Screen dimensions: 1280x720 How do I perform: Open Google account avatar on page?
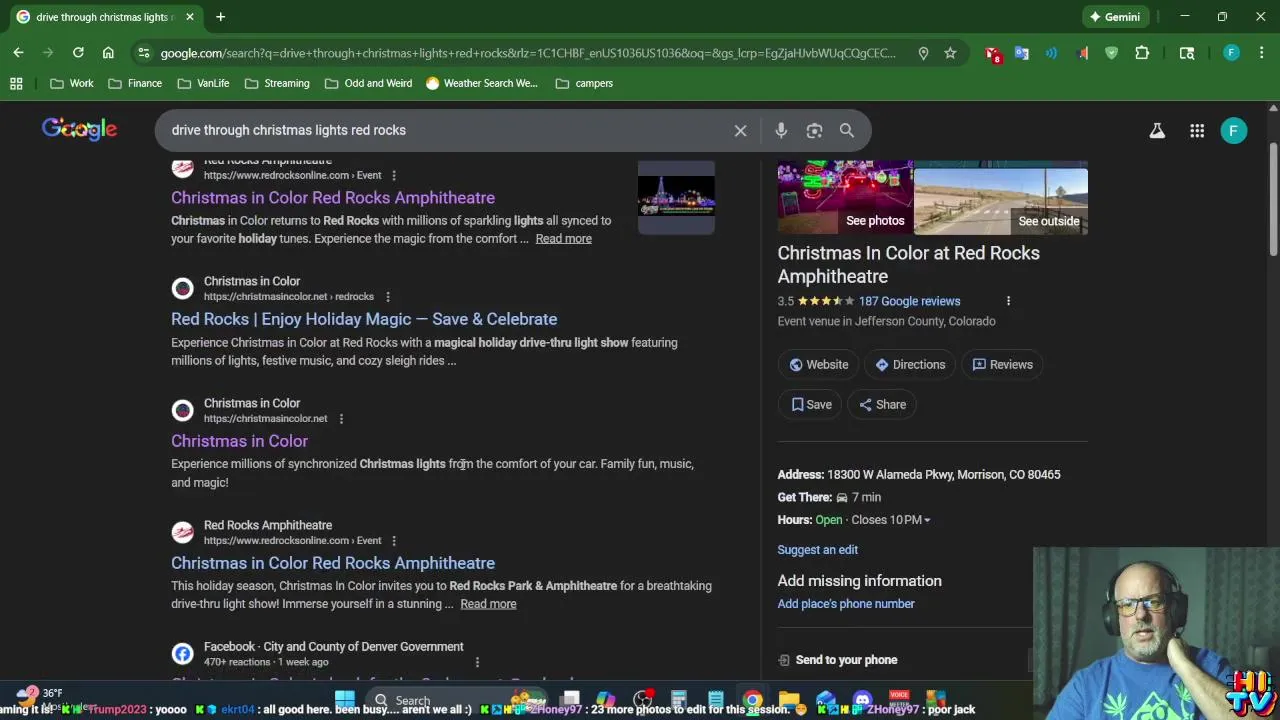[1233, 130]
